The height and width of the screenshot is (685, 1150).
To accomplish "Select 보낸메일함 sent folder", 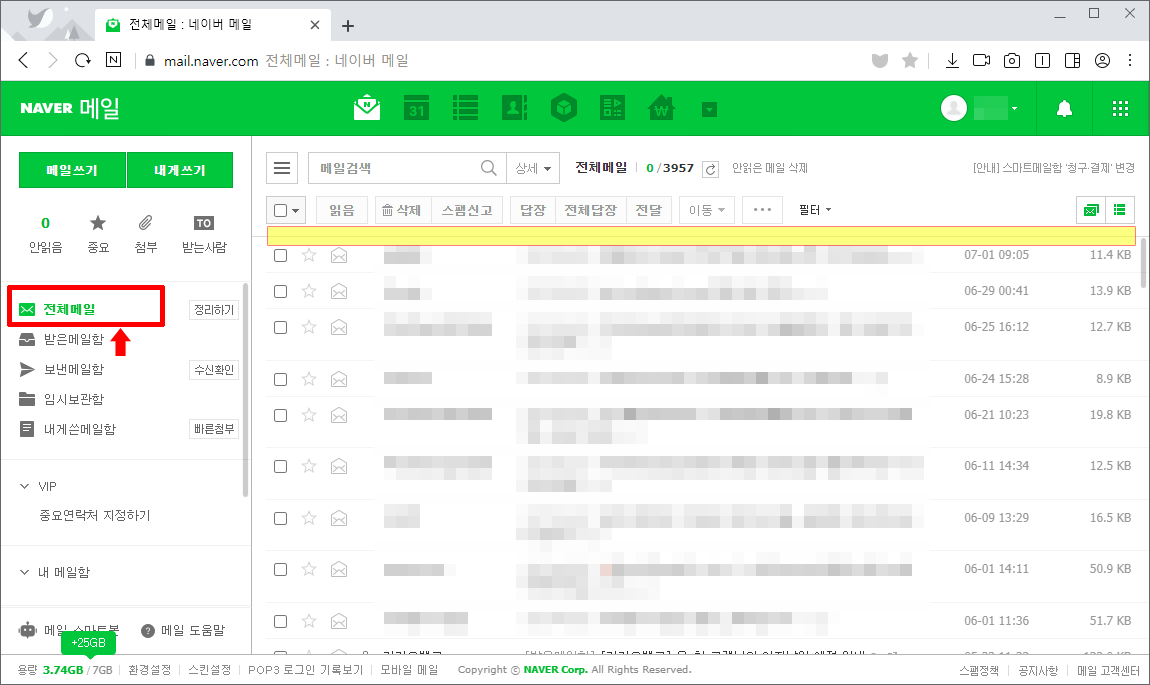I will 73,370.
